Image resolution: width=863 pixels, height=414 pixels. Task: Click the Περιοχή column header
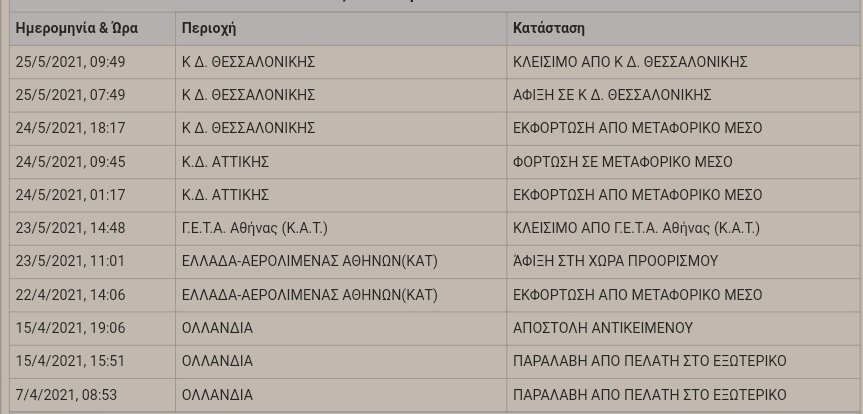209,28
